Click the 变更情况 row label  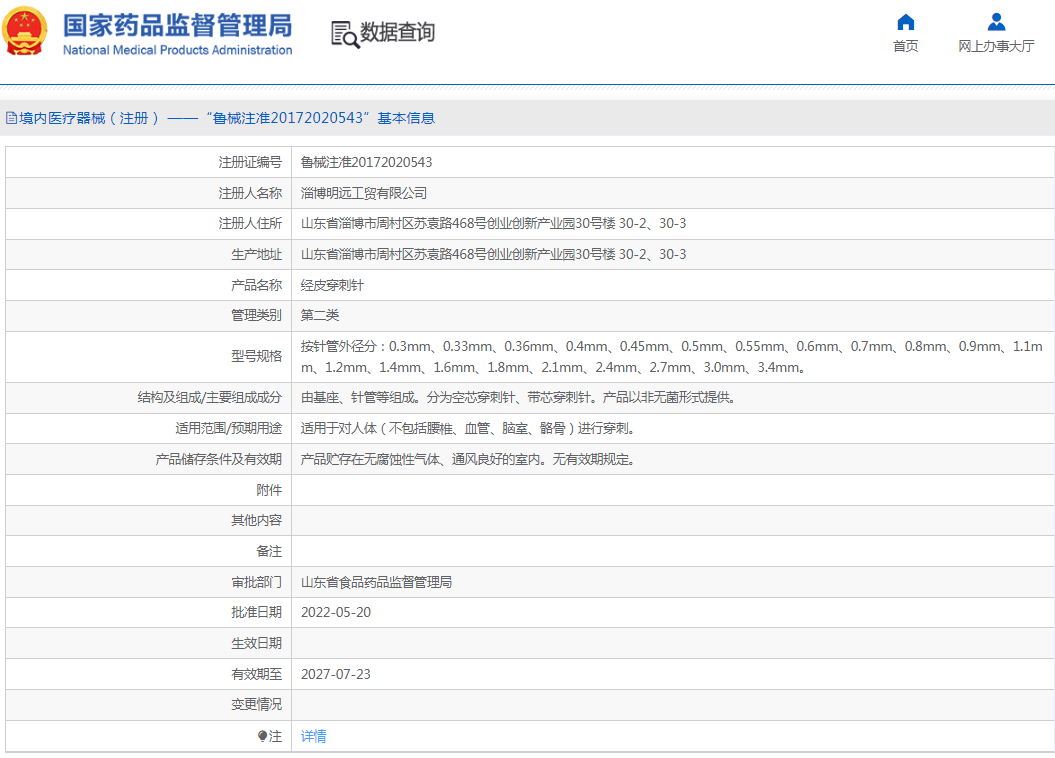click(x=256, y=705)
